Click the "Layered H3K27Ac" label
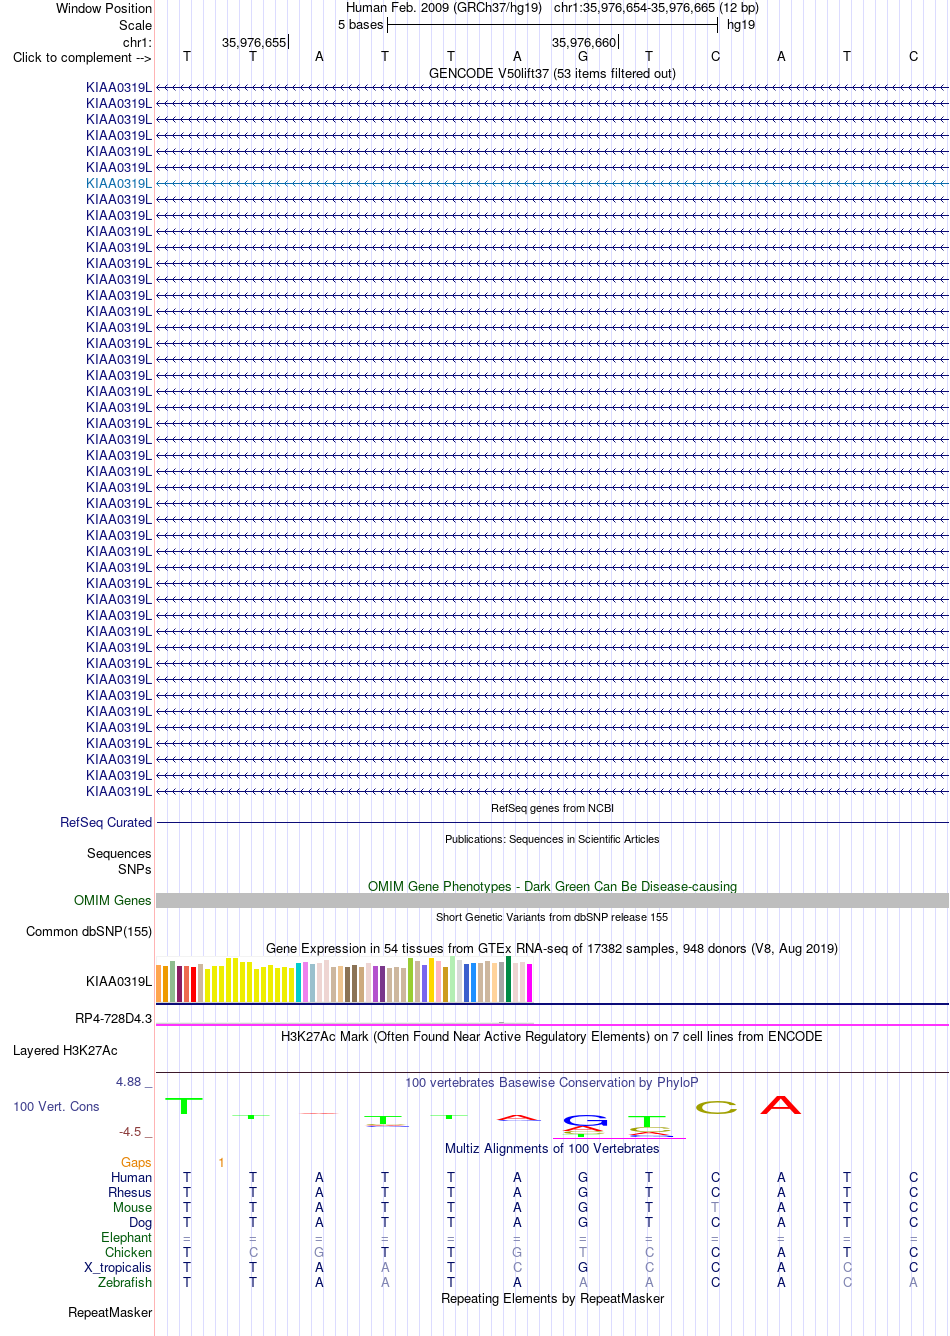 (x=65, y=1050)
